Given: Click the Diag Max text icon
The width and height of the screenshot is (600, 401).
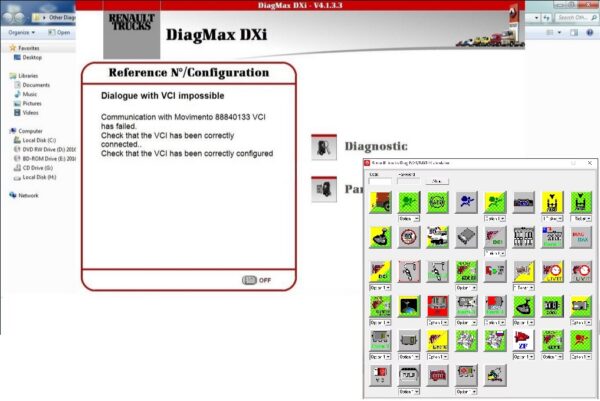Looking at the screenshot, I should pyautogui.click(x=581, y=237).
